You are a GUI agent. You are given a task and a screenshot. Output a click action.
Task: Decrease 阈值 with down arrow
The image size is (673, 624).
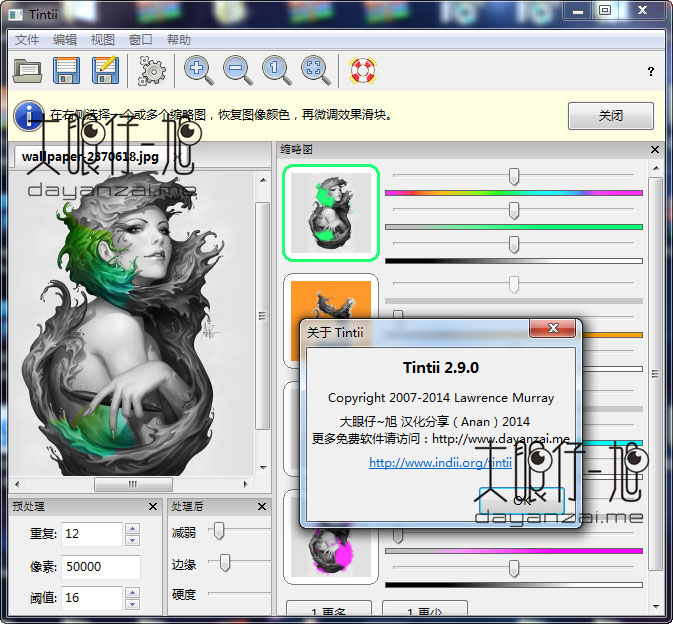(133, 604)
